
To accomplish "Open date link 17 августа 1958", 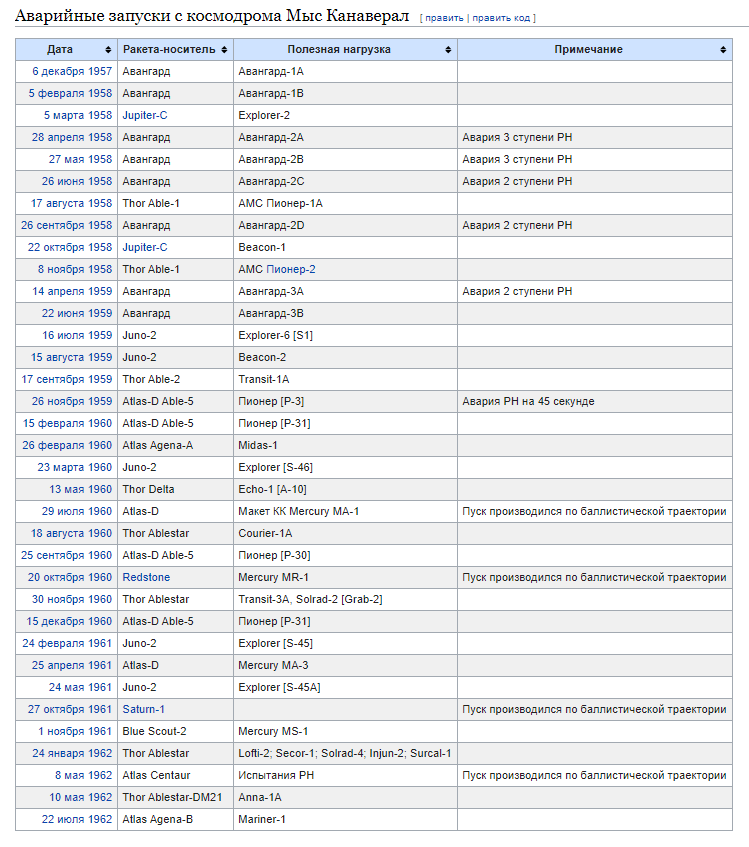I will pyautogui.click(x=71, y=204).
